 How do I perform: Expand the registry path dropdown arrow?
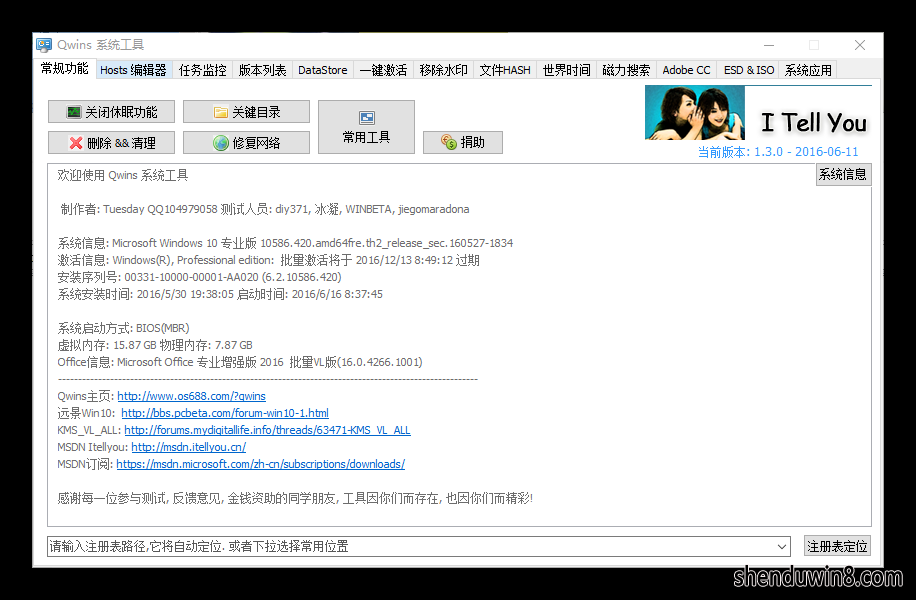tap(782, 547)
